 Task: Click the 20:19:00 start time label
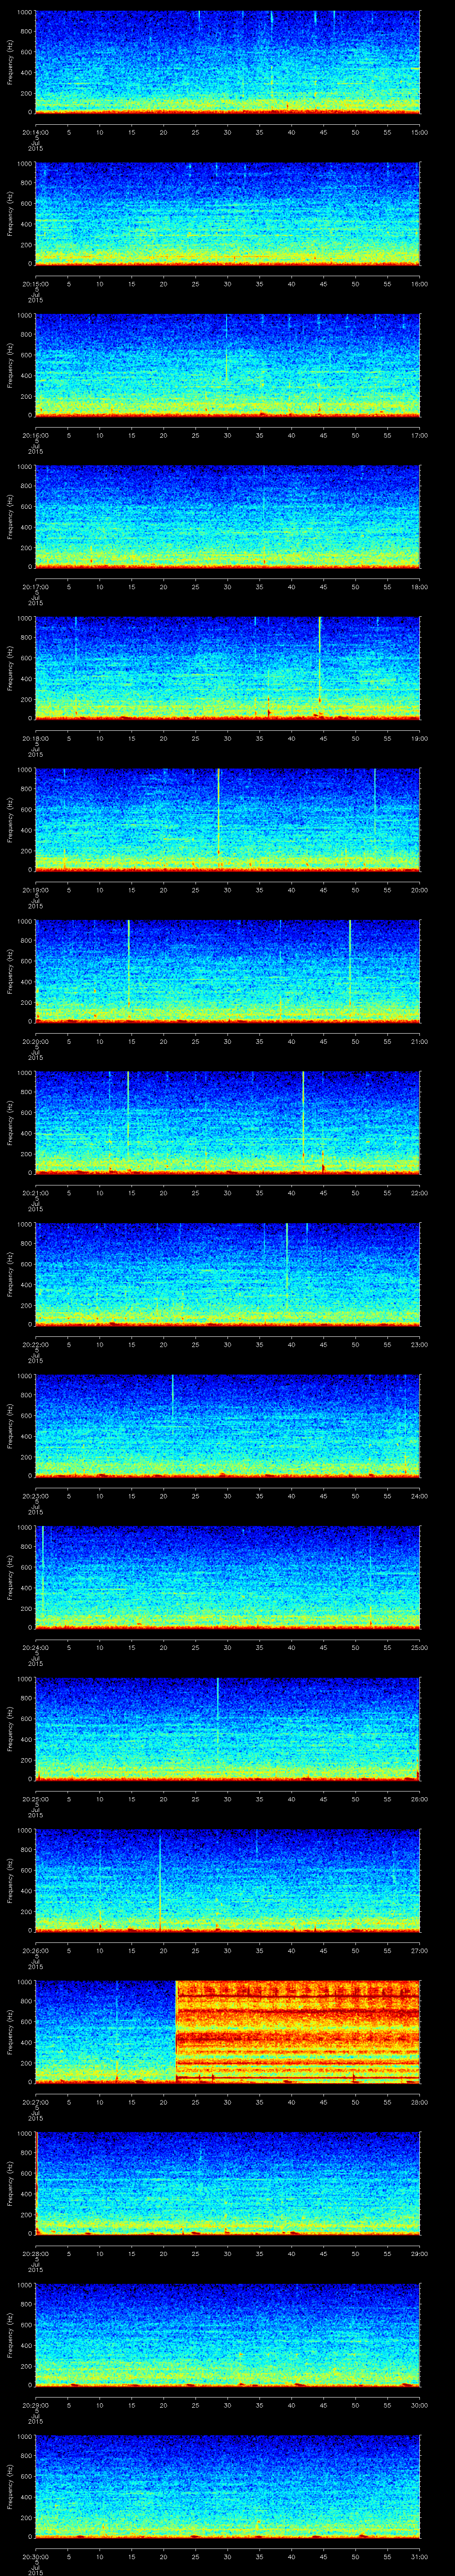point(35,890)
